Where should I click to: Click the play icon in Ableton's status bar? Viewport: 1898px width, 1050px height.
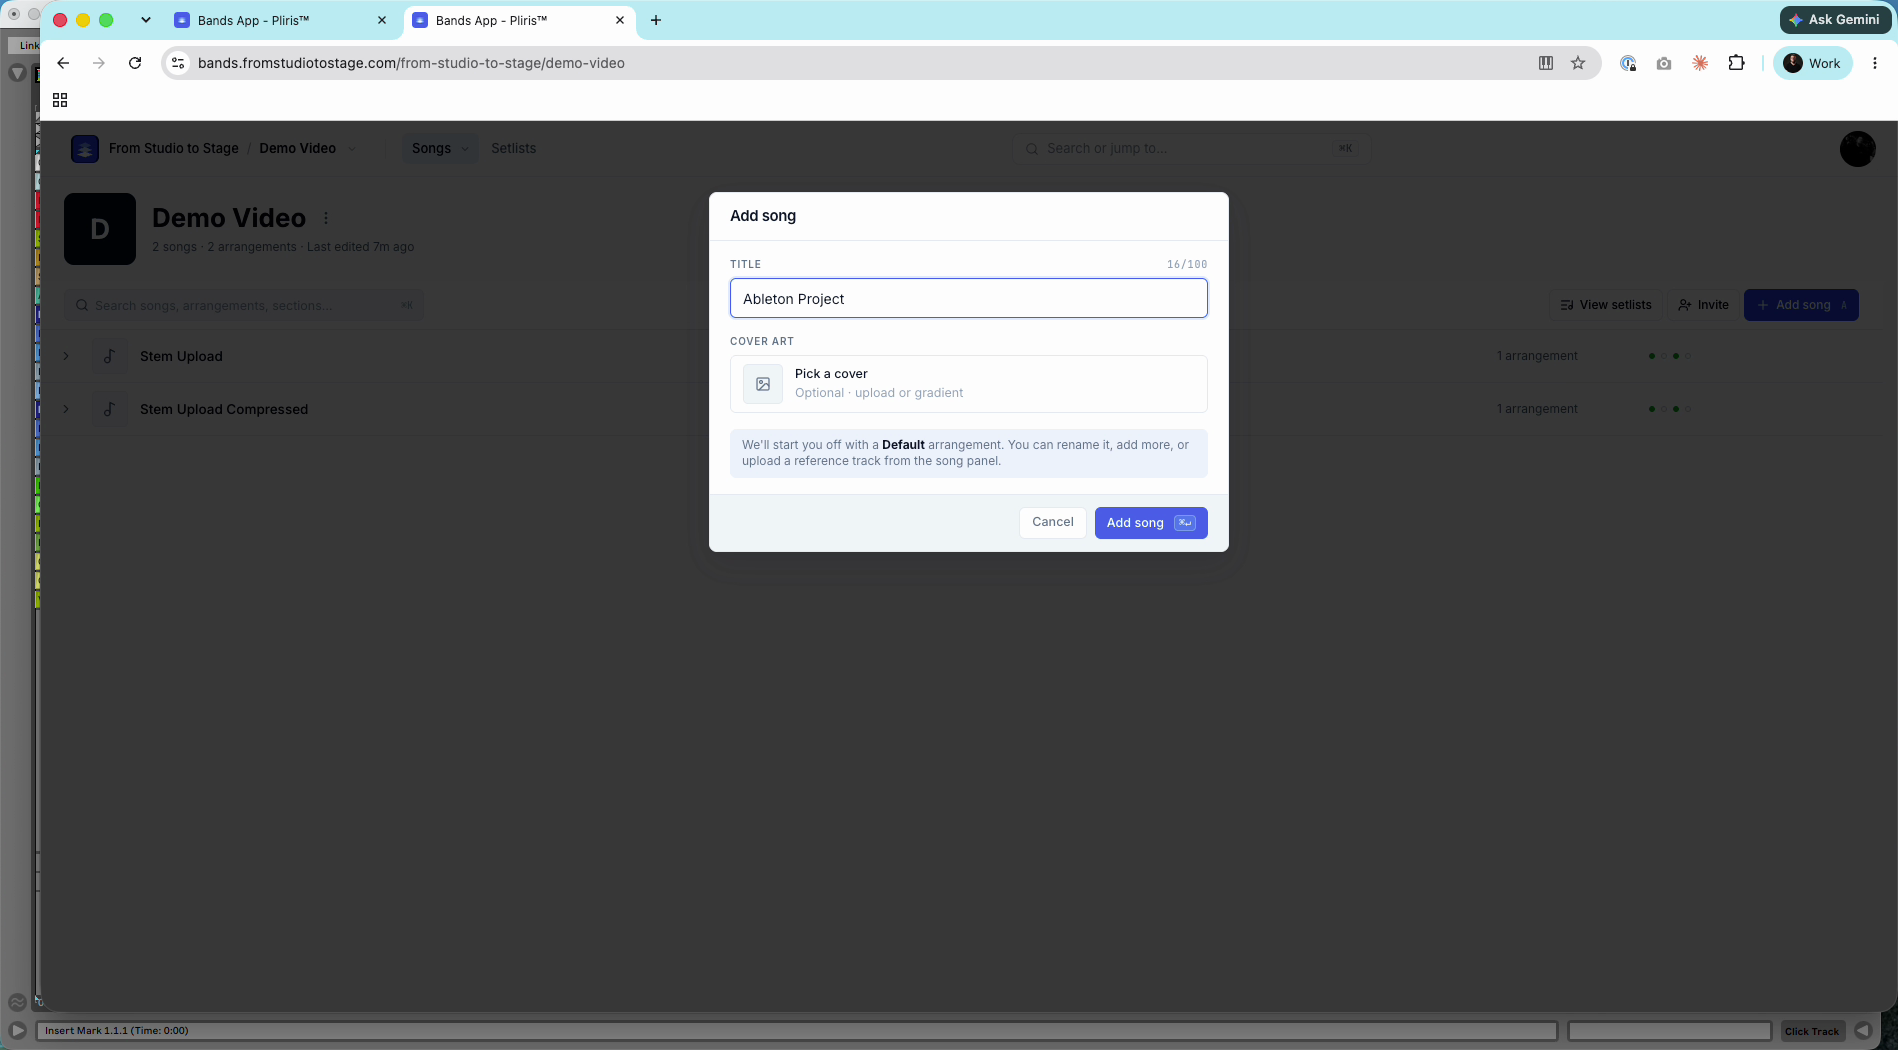[18, 1030]
